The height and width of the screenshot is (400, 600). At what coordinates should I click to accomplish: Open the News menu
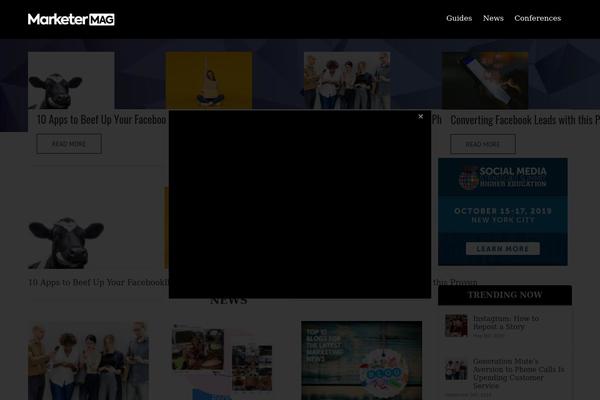(x=493, y=18)
